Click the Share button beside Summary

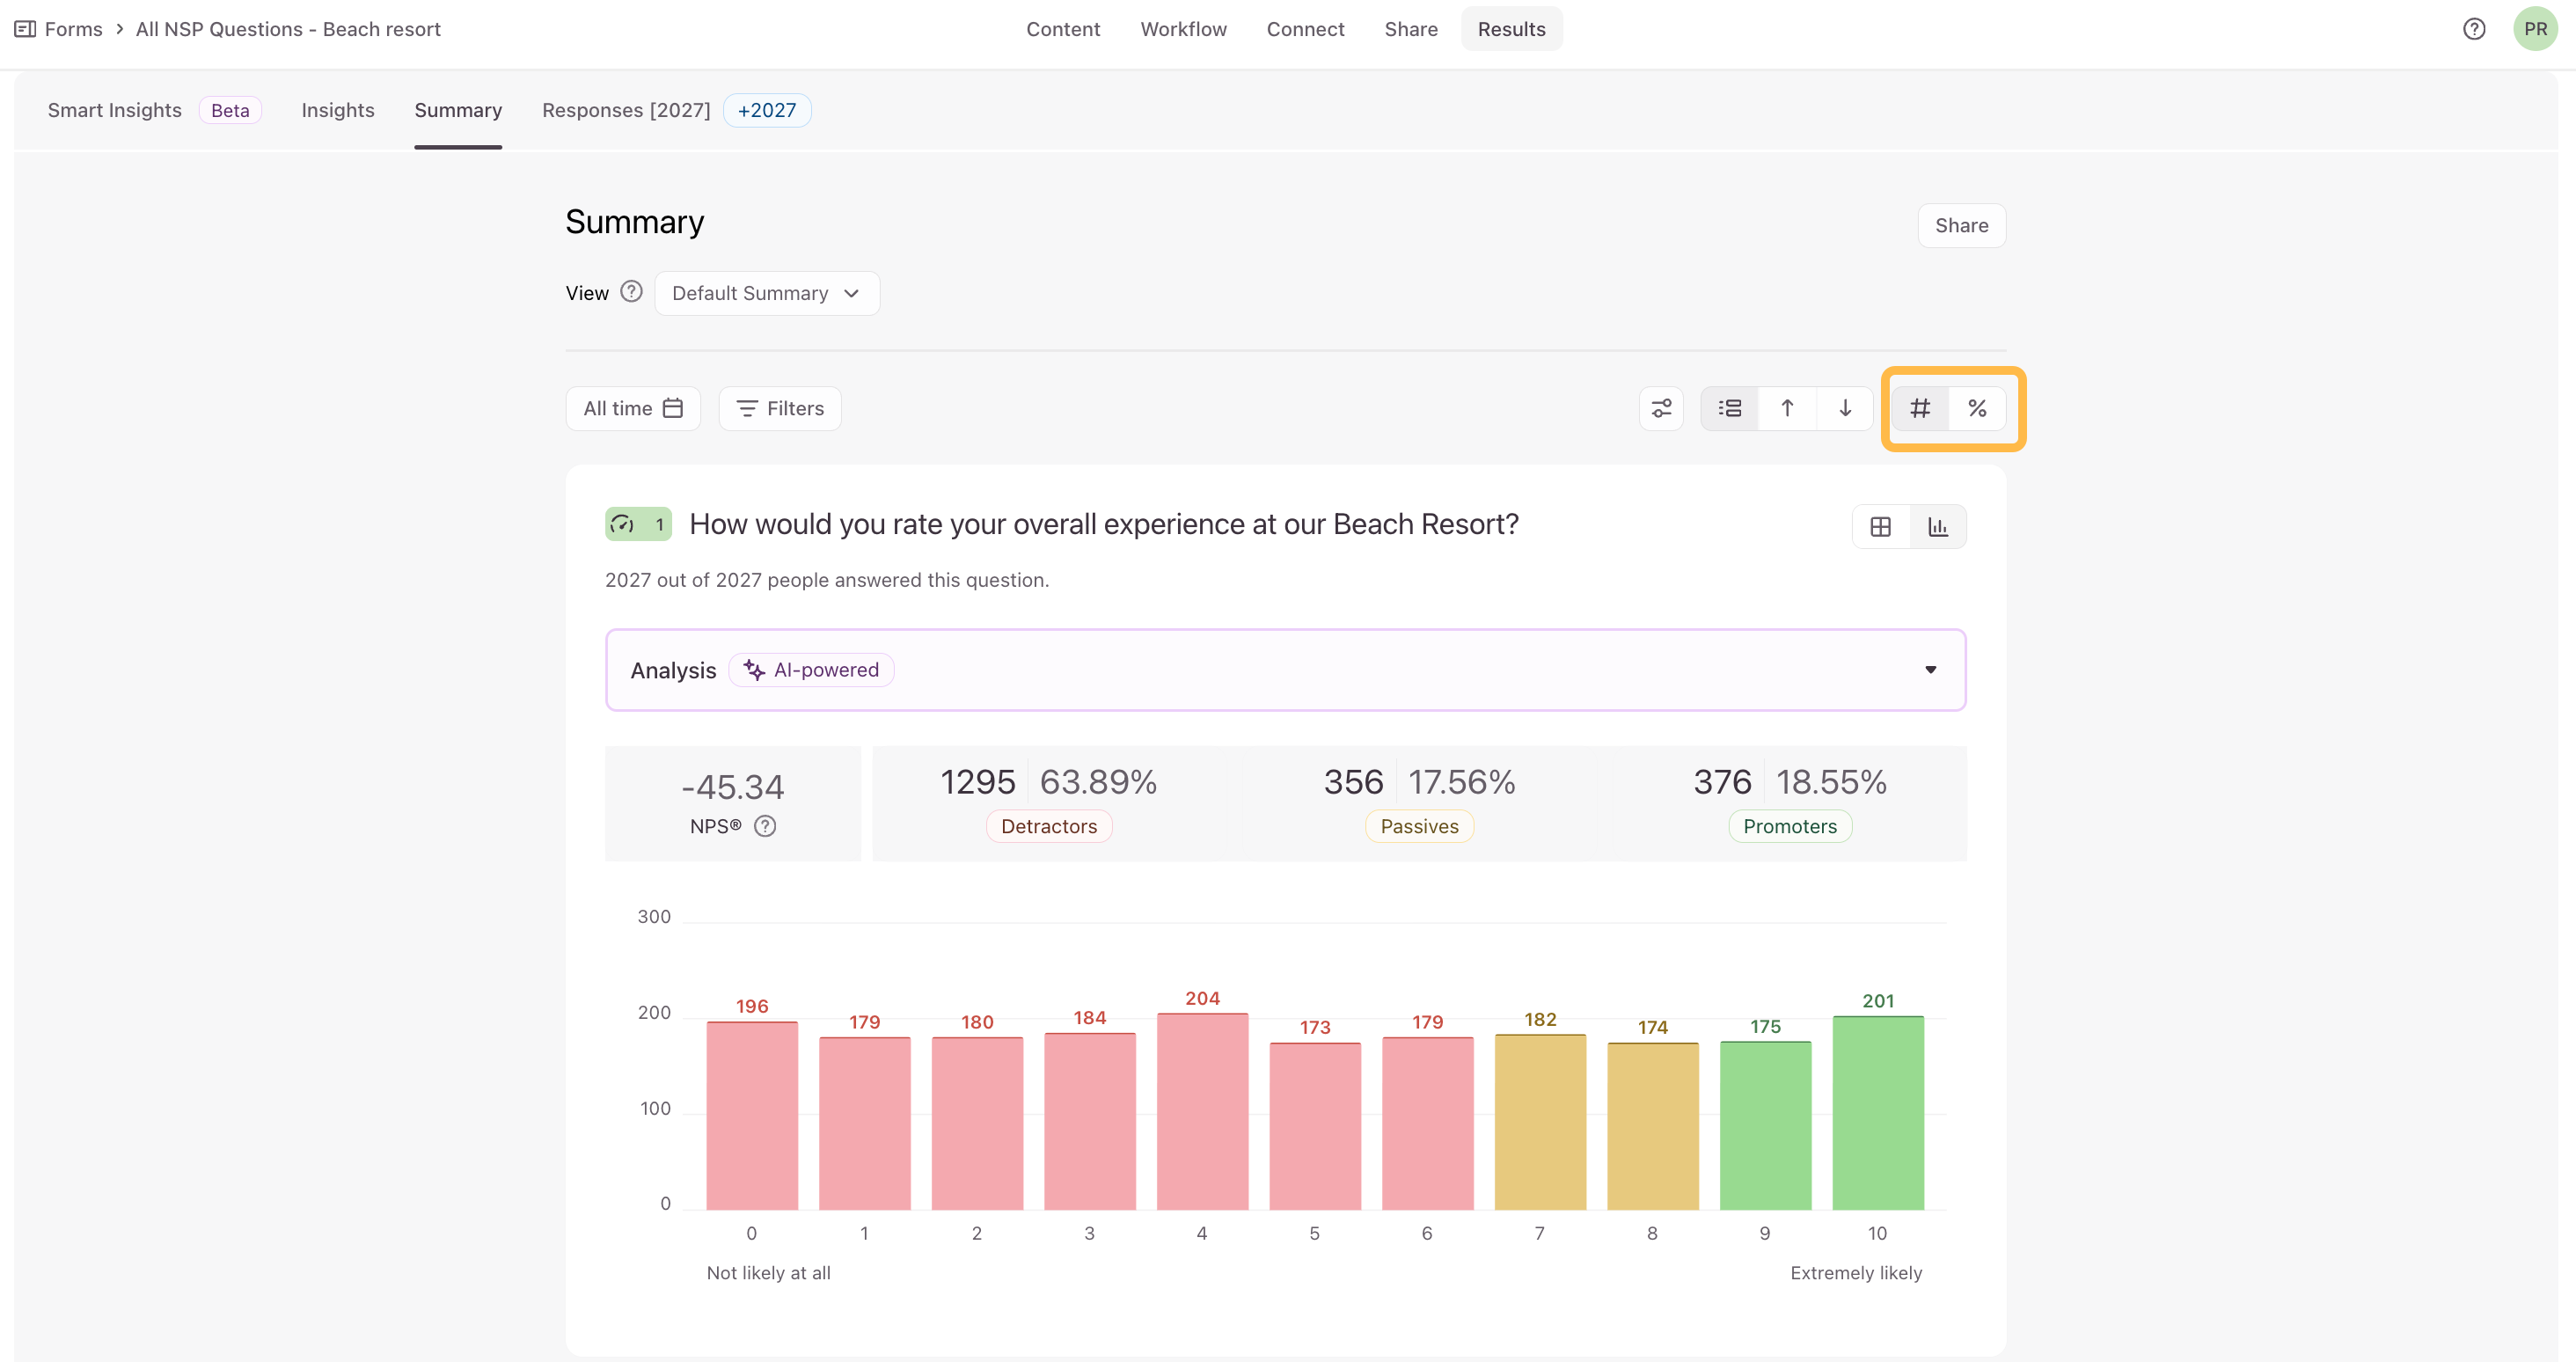1961,225
